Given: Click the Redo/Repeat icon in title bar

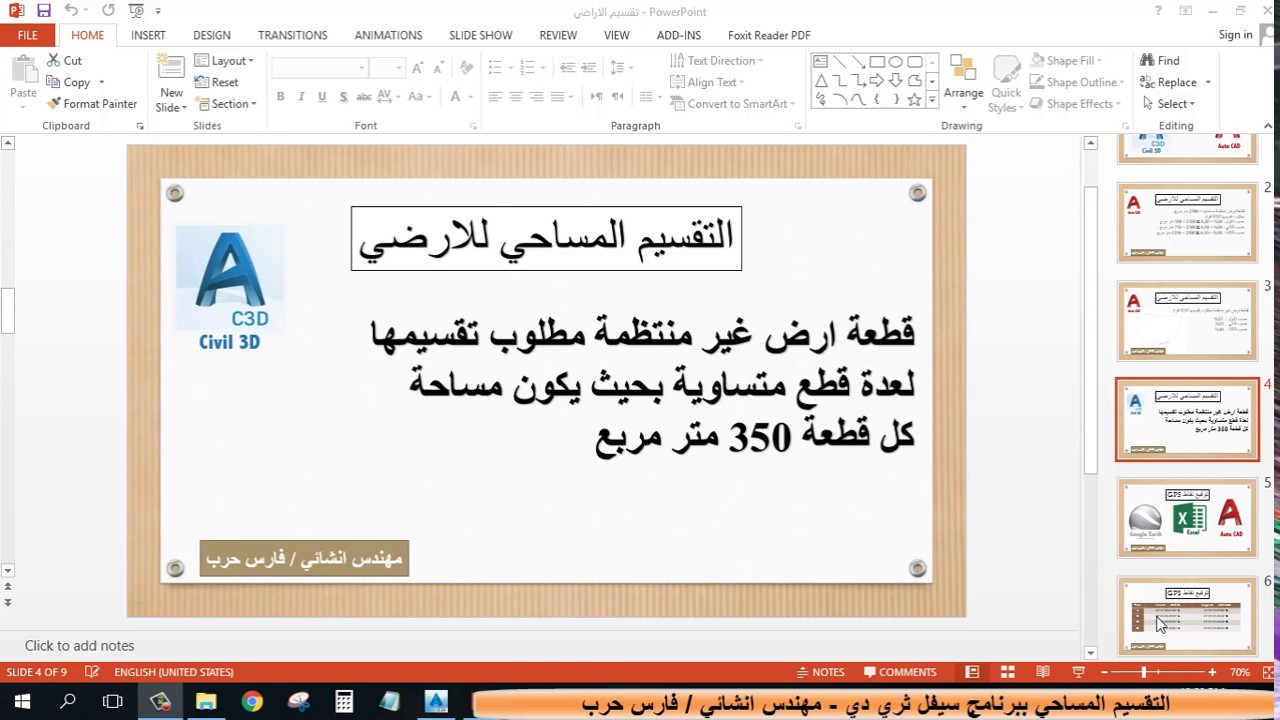Looking at the screenshot, I should point(108,11).
